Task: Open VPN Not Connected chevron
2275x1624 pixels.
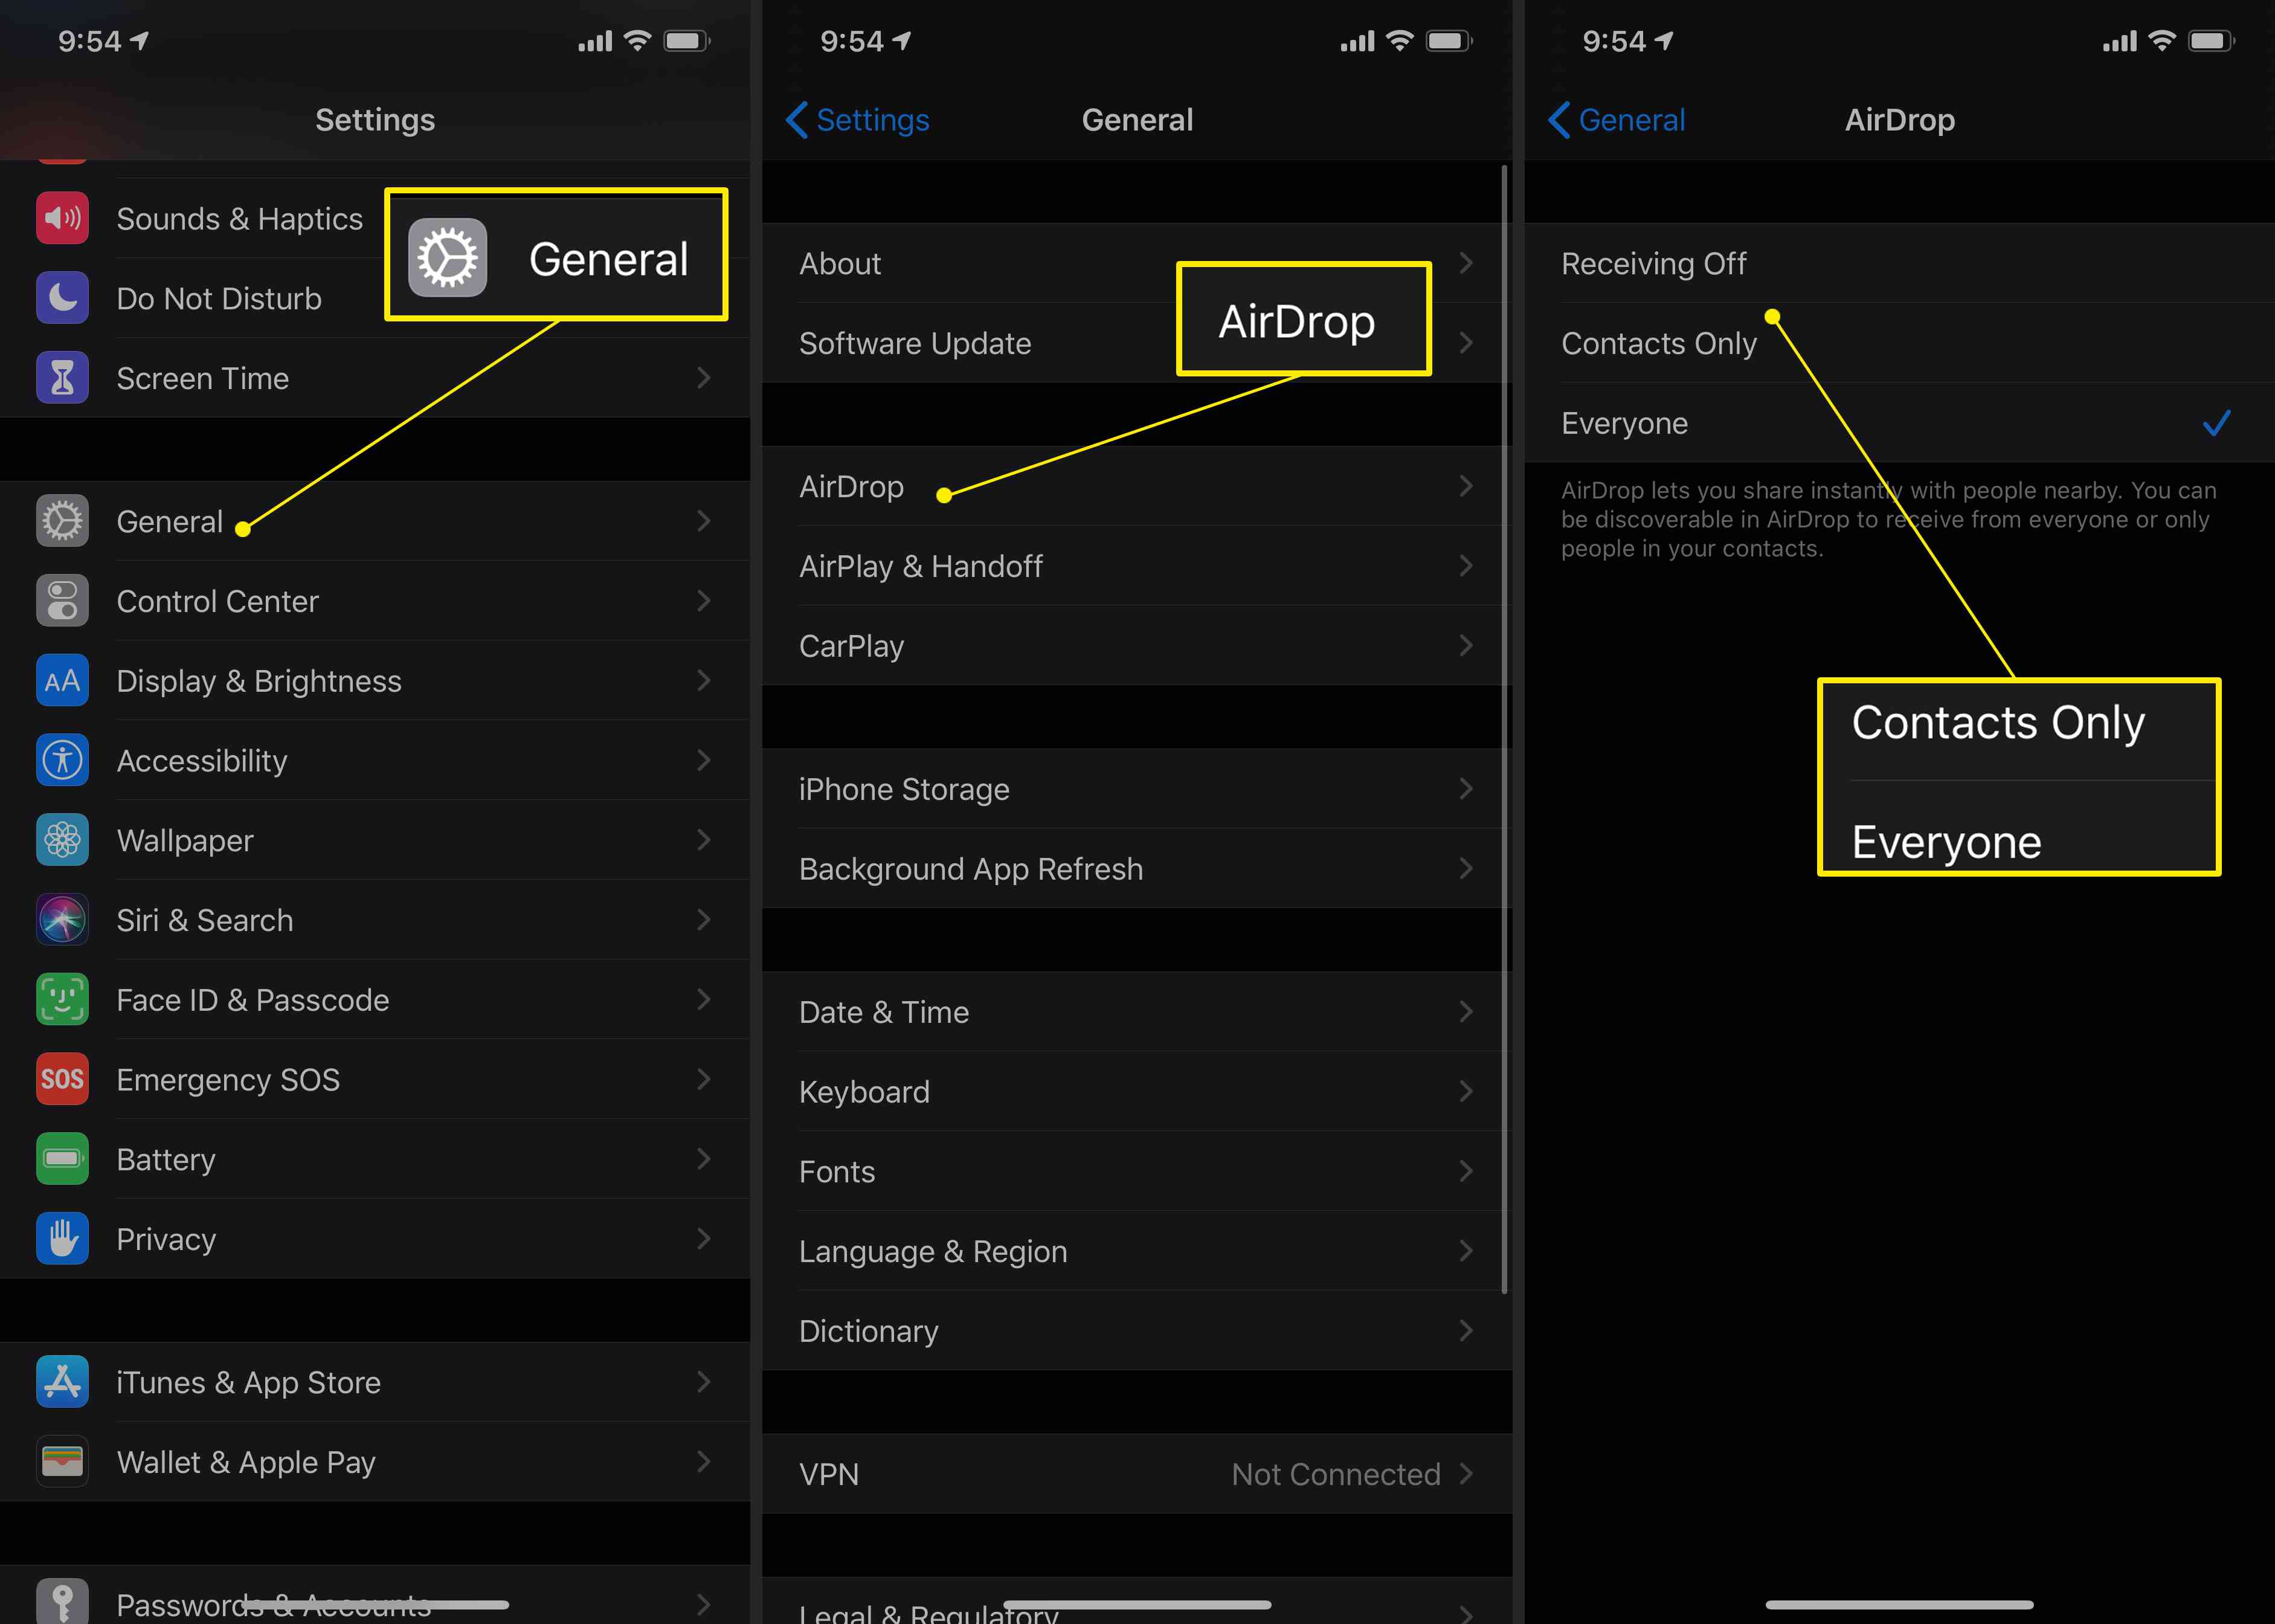Action: point(1466,1474)
